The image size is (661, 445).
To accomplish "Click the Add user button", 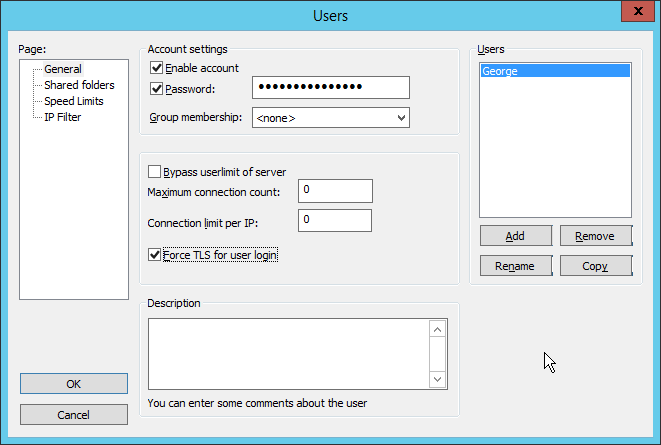I will 516,236.
